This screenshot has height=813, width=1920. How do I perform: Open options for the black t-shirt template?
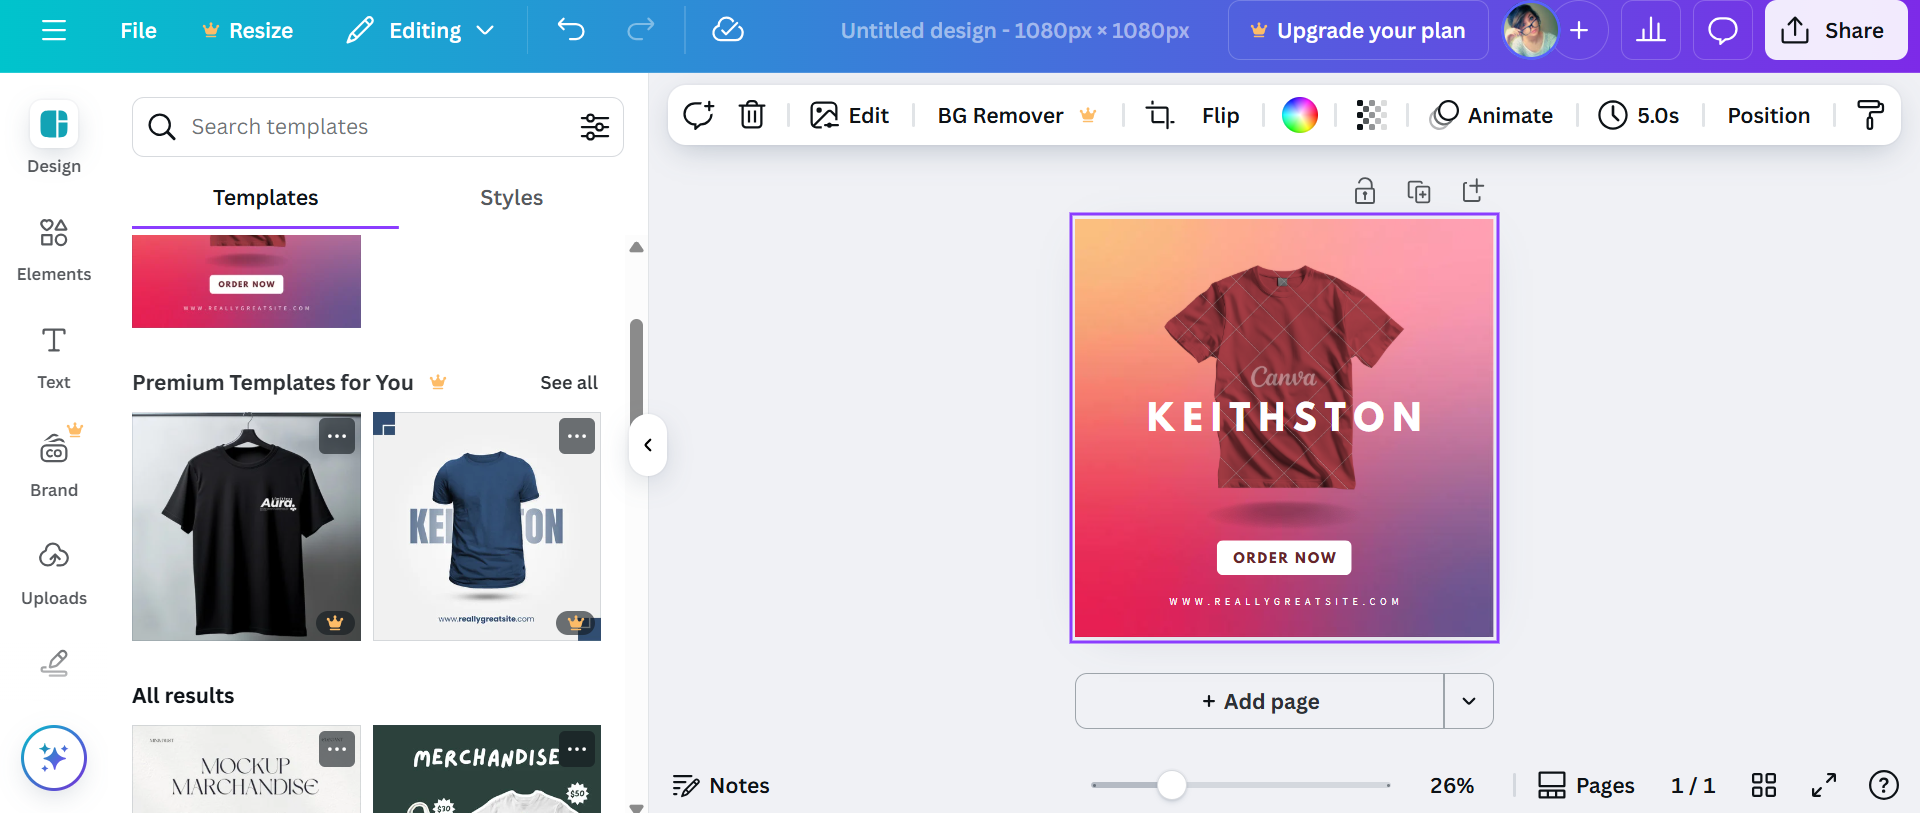(x=337, y=436)
